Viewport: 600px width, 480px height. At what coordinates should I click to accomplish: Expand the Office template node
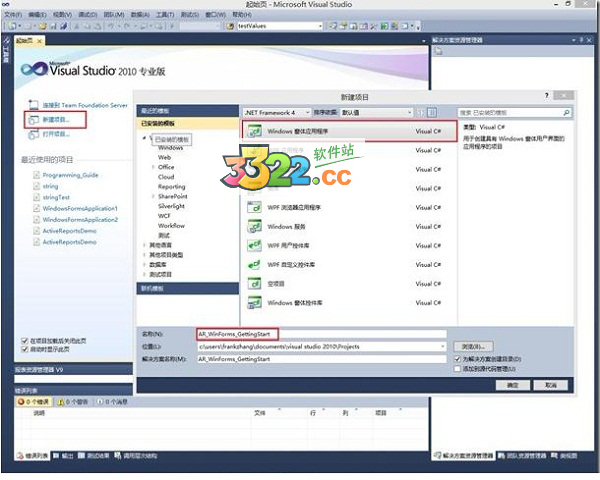[153, 167]
